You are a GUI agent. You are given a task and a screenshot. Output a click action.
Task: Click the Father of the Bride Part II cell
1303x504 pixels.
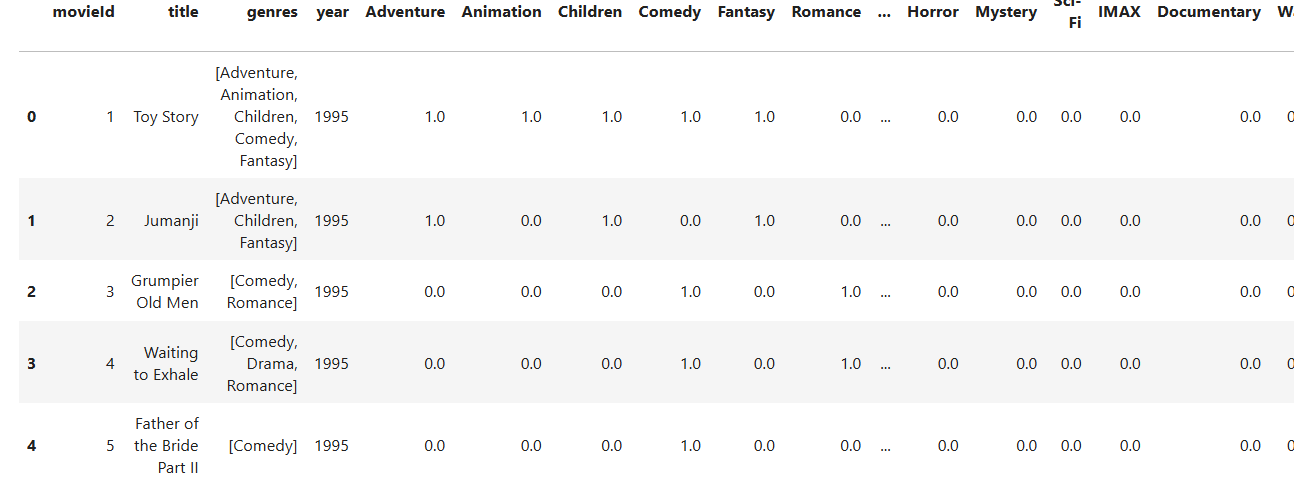[x=166, y=445]
